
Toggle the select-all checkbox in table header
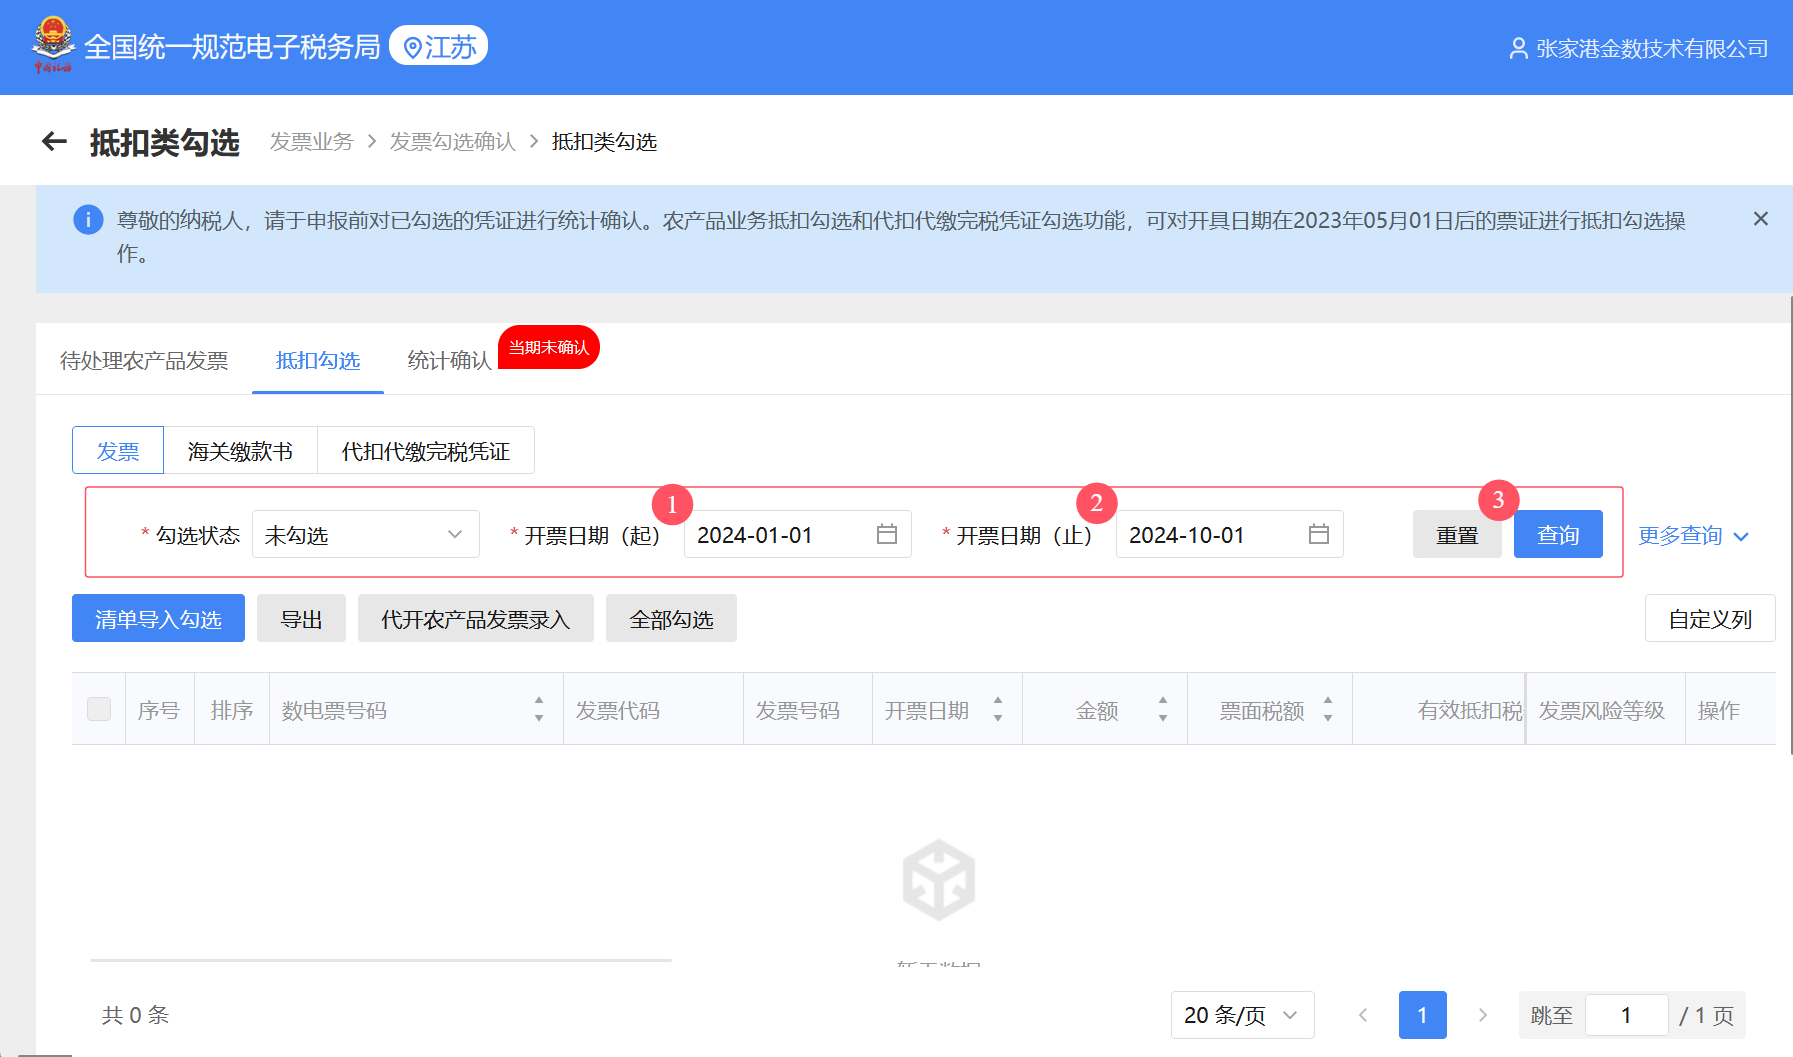pos(99,709)
